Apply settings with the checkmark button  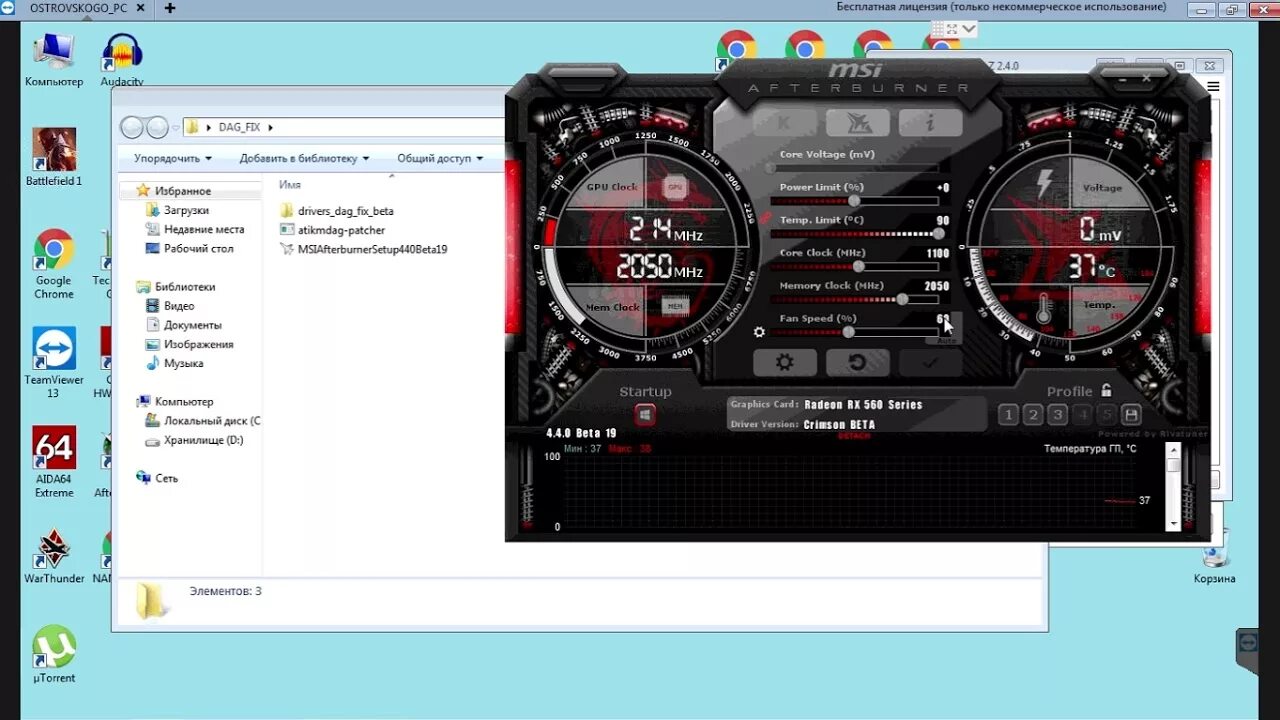[930, 362]
